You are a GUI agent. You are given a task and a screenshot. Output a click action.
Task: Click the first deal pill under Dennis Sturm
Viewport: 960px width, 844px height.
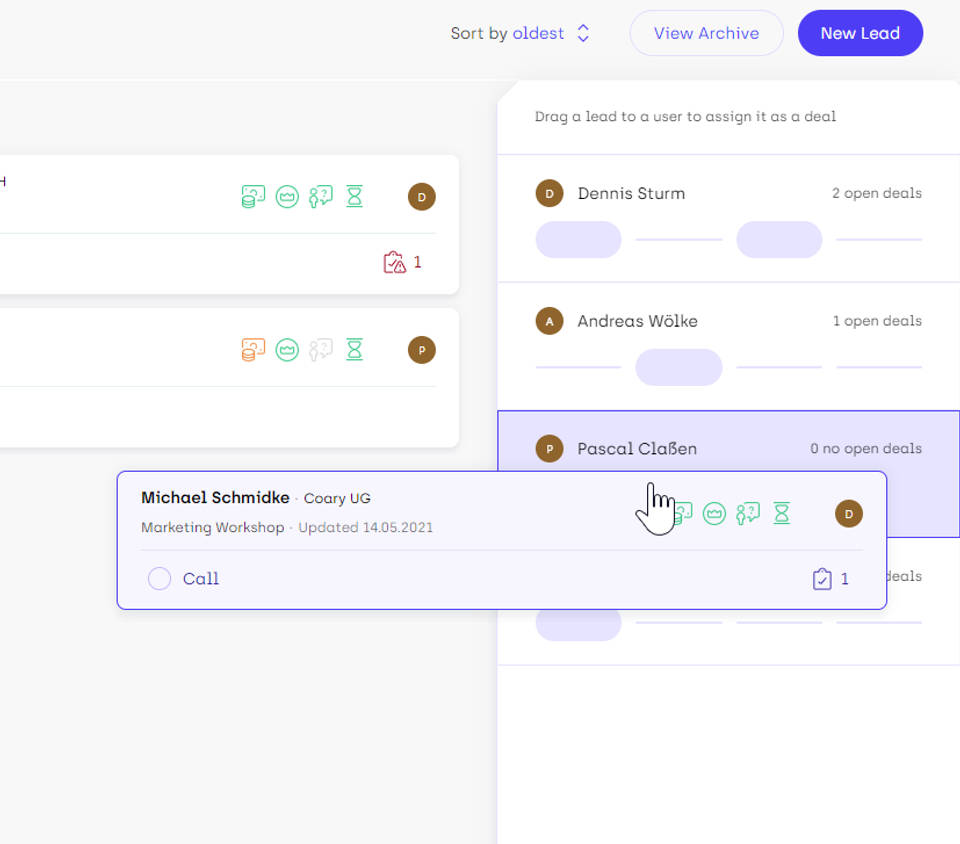pyautogui.click(x=579, y=239)
